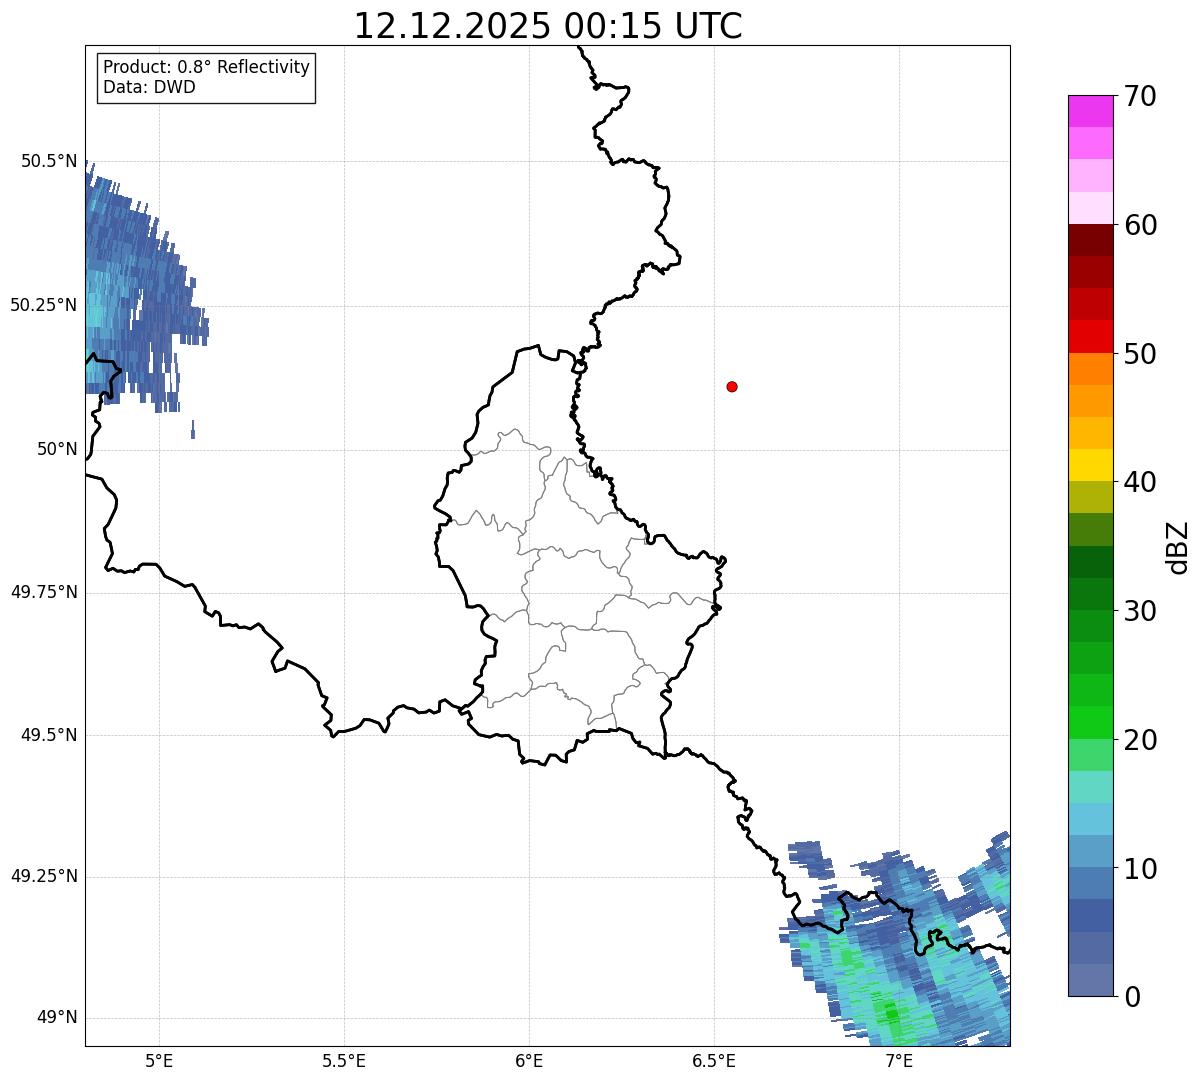This screenshot has width=1202, height=1081.
Task: Click the title "12.12.2025 00:15 UTC"
Action: [x=548, y=25]
